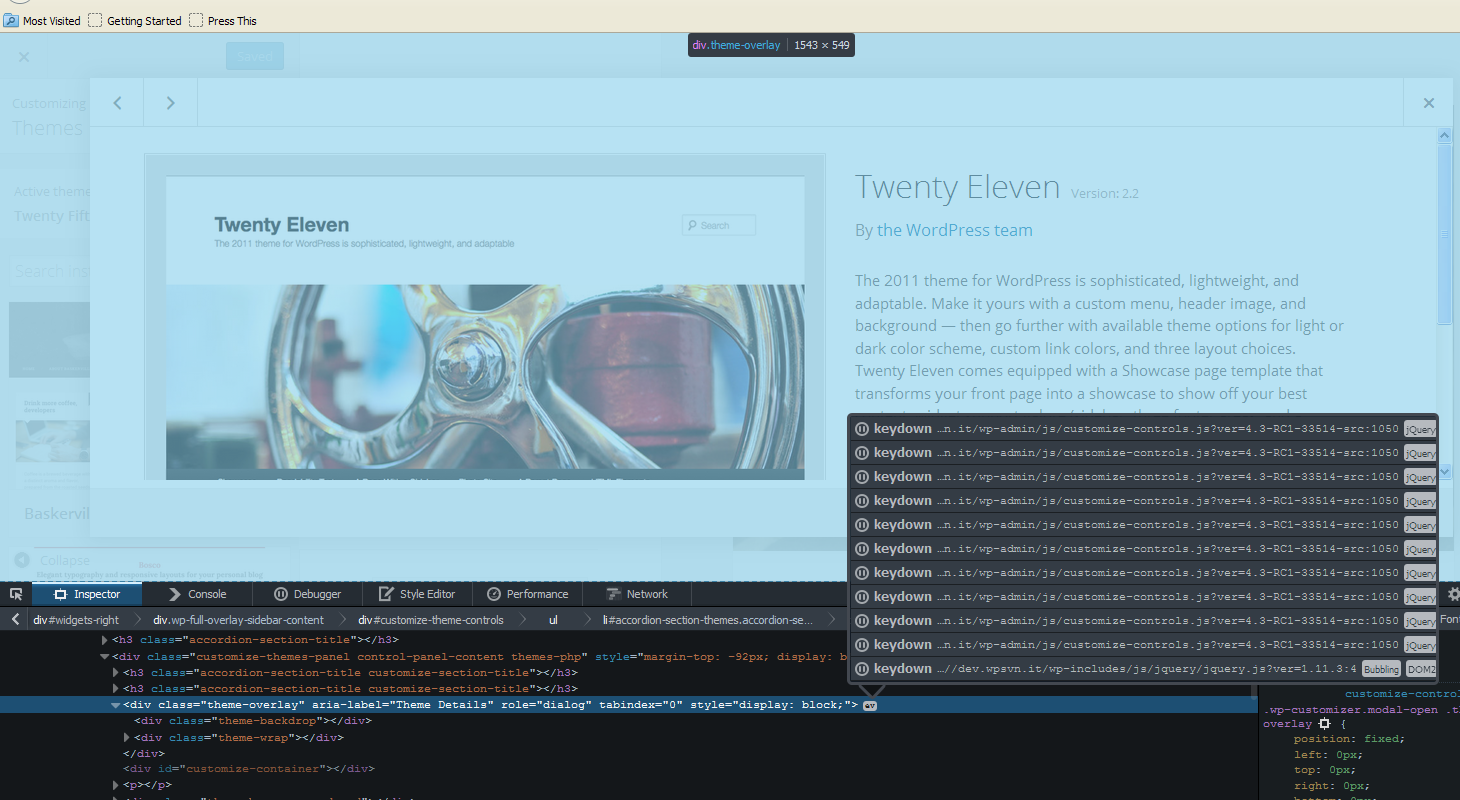The height and width of the screenshot is (800, 1460).
Task: Expand the theme-wrap div node
Action: (x=127, y=738)
